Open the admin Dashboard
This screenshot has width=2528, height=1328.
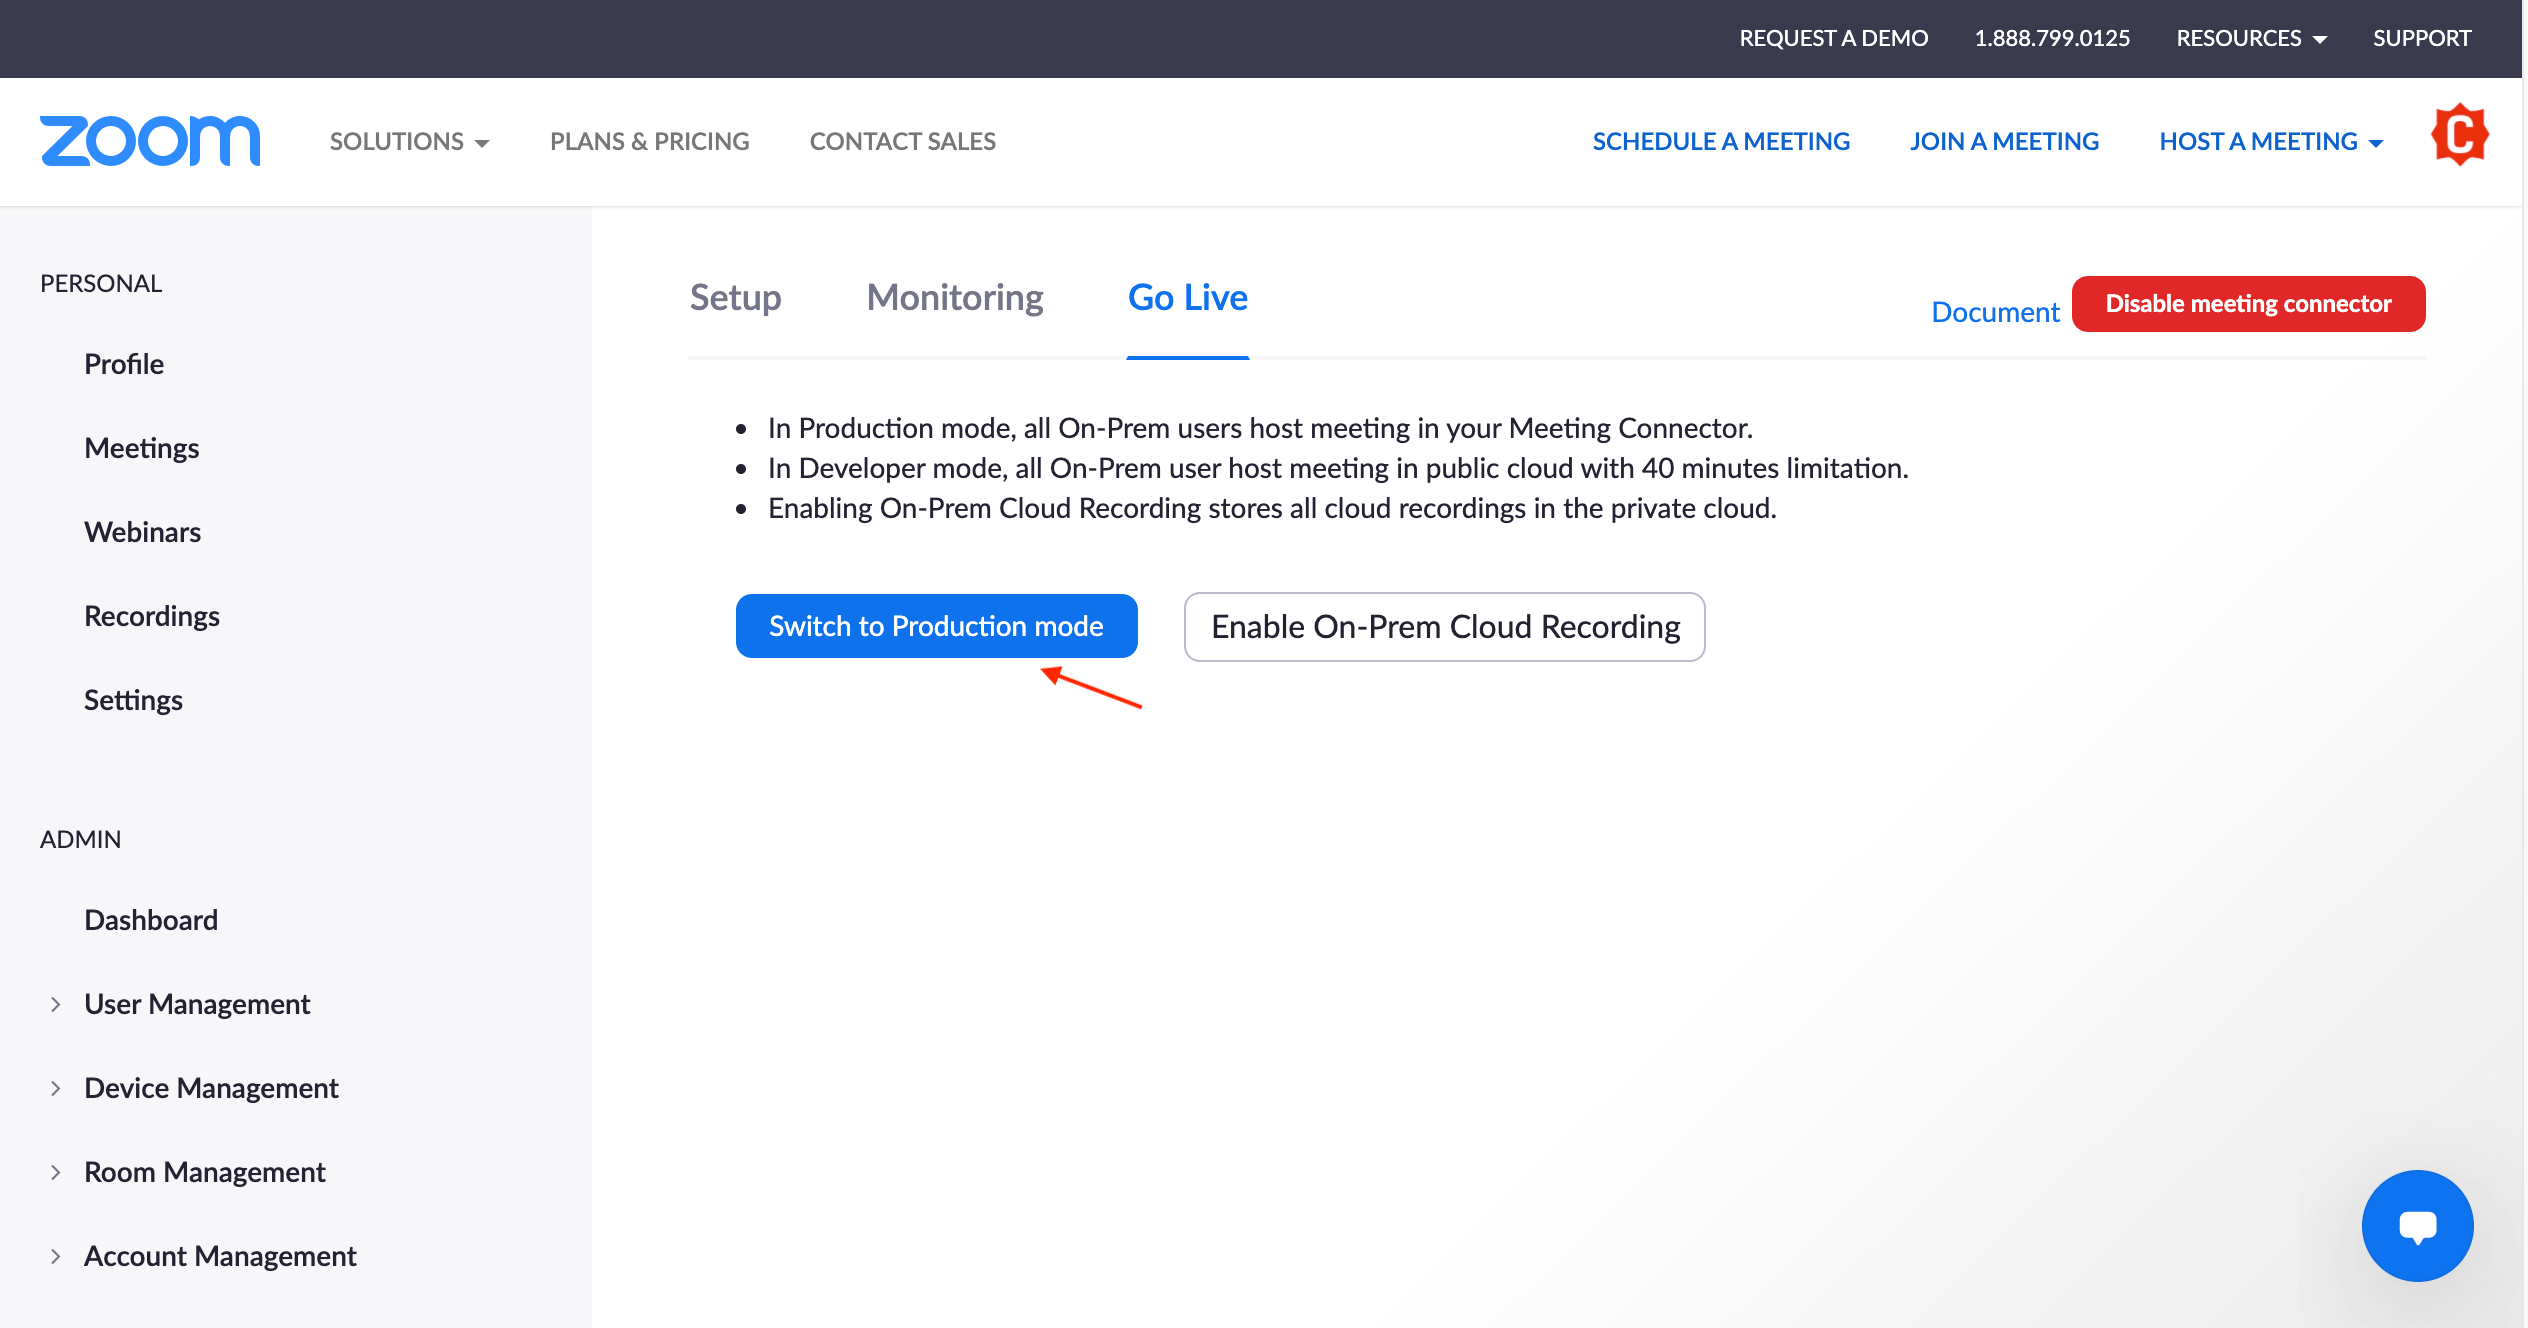[x=151, y=920]
